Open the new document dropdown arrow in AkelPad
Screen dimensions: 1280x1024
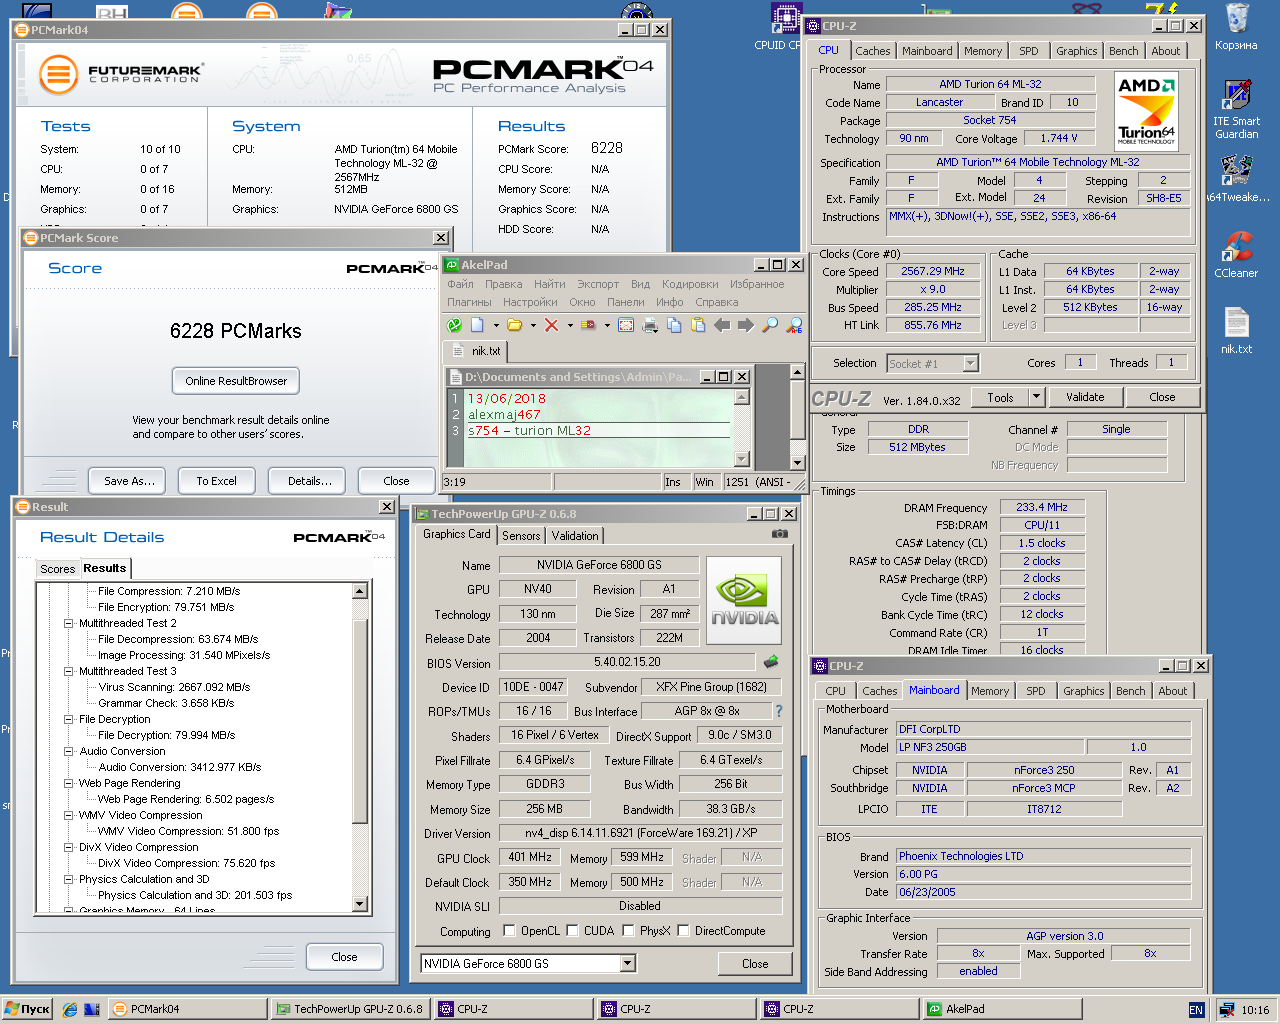[496, 325]
